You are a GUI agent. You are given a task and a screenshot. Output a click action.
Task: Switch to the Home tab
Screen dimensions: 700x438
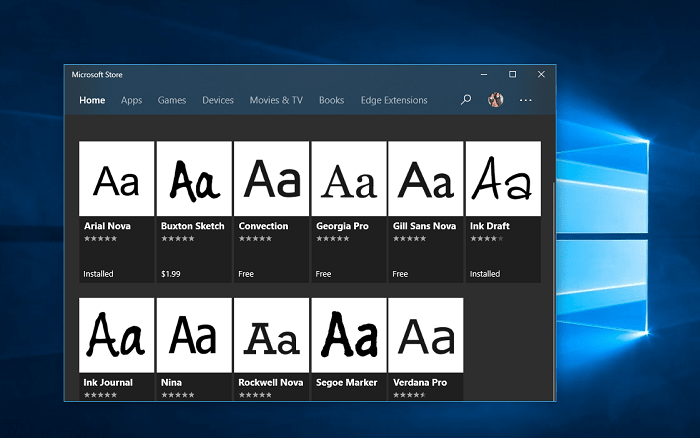pos(92,100)
